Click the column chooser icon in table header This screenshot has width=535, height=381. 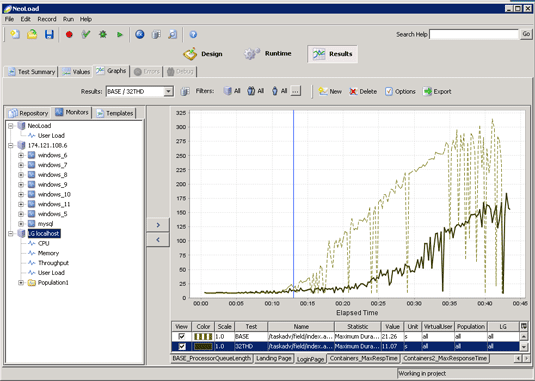pos(523,326)
